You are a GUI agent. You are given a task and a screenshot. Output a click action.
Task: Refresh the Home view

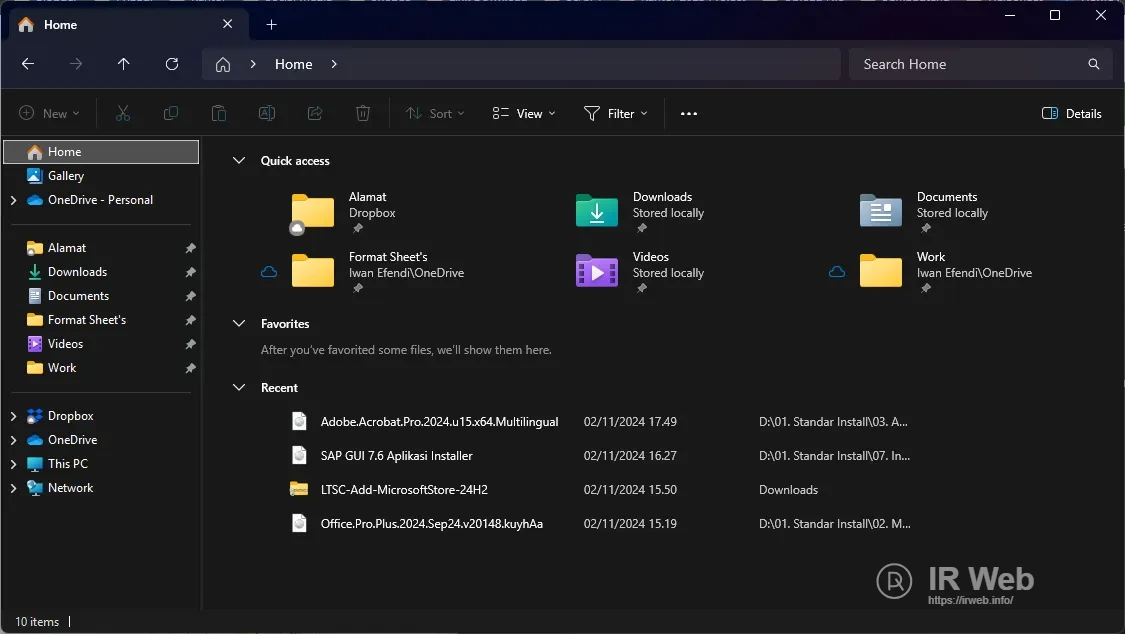[171, 64]
